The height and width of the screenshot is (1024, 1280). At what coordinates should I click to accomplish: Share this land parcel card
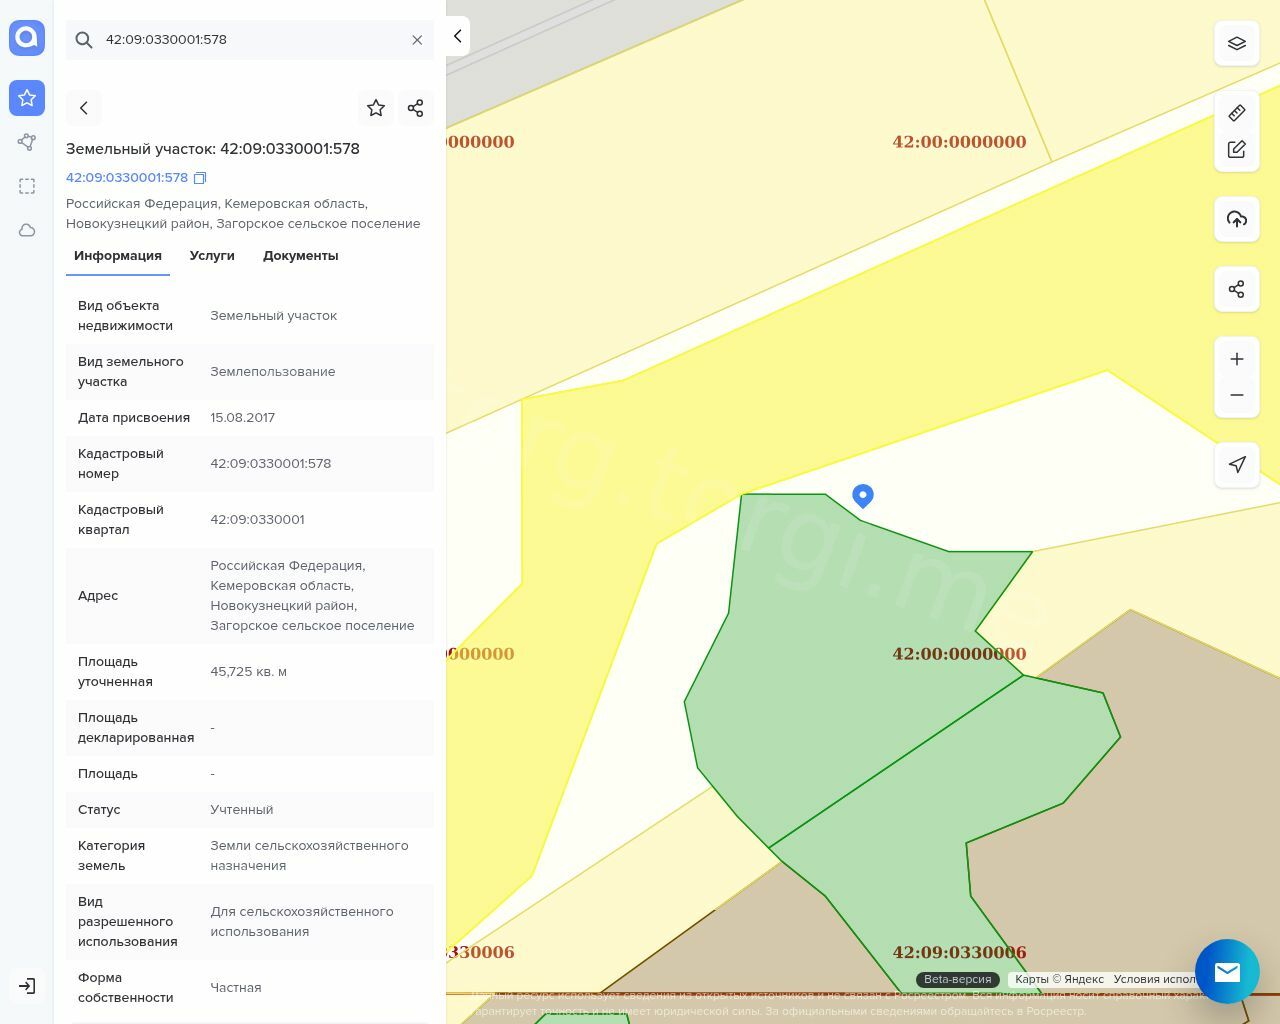(415, 108)
